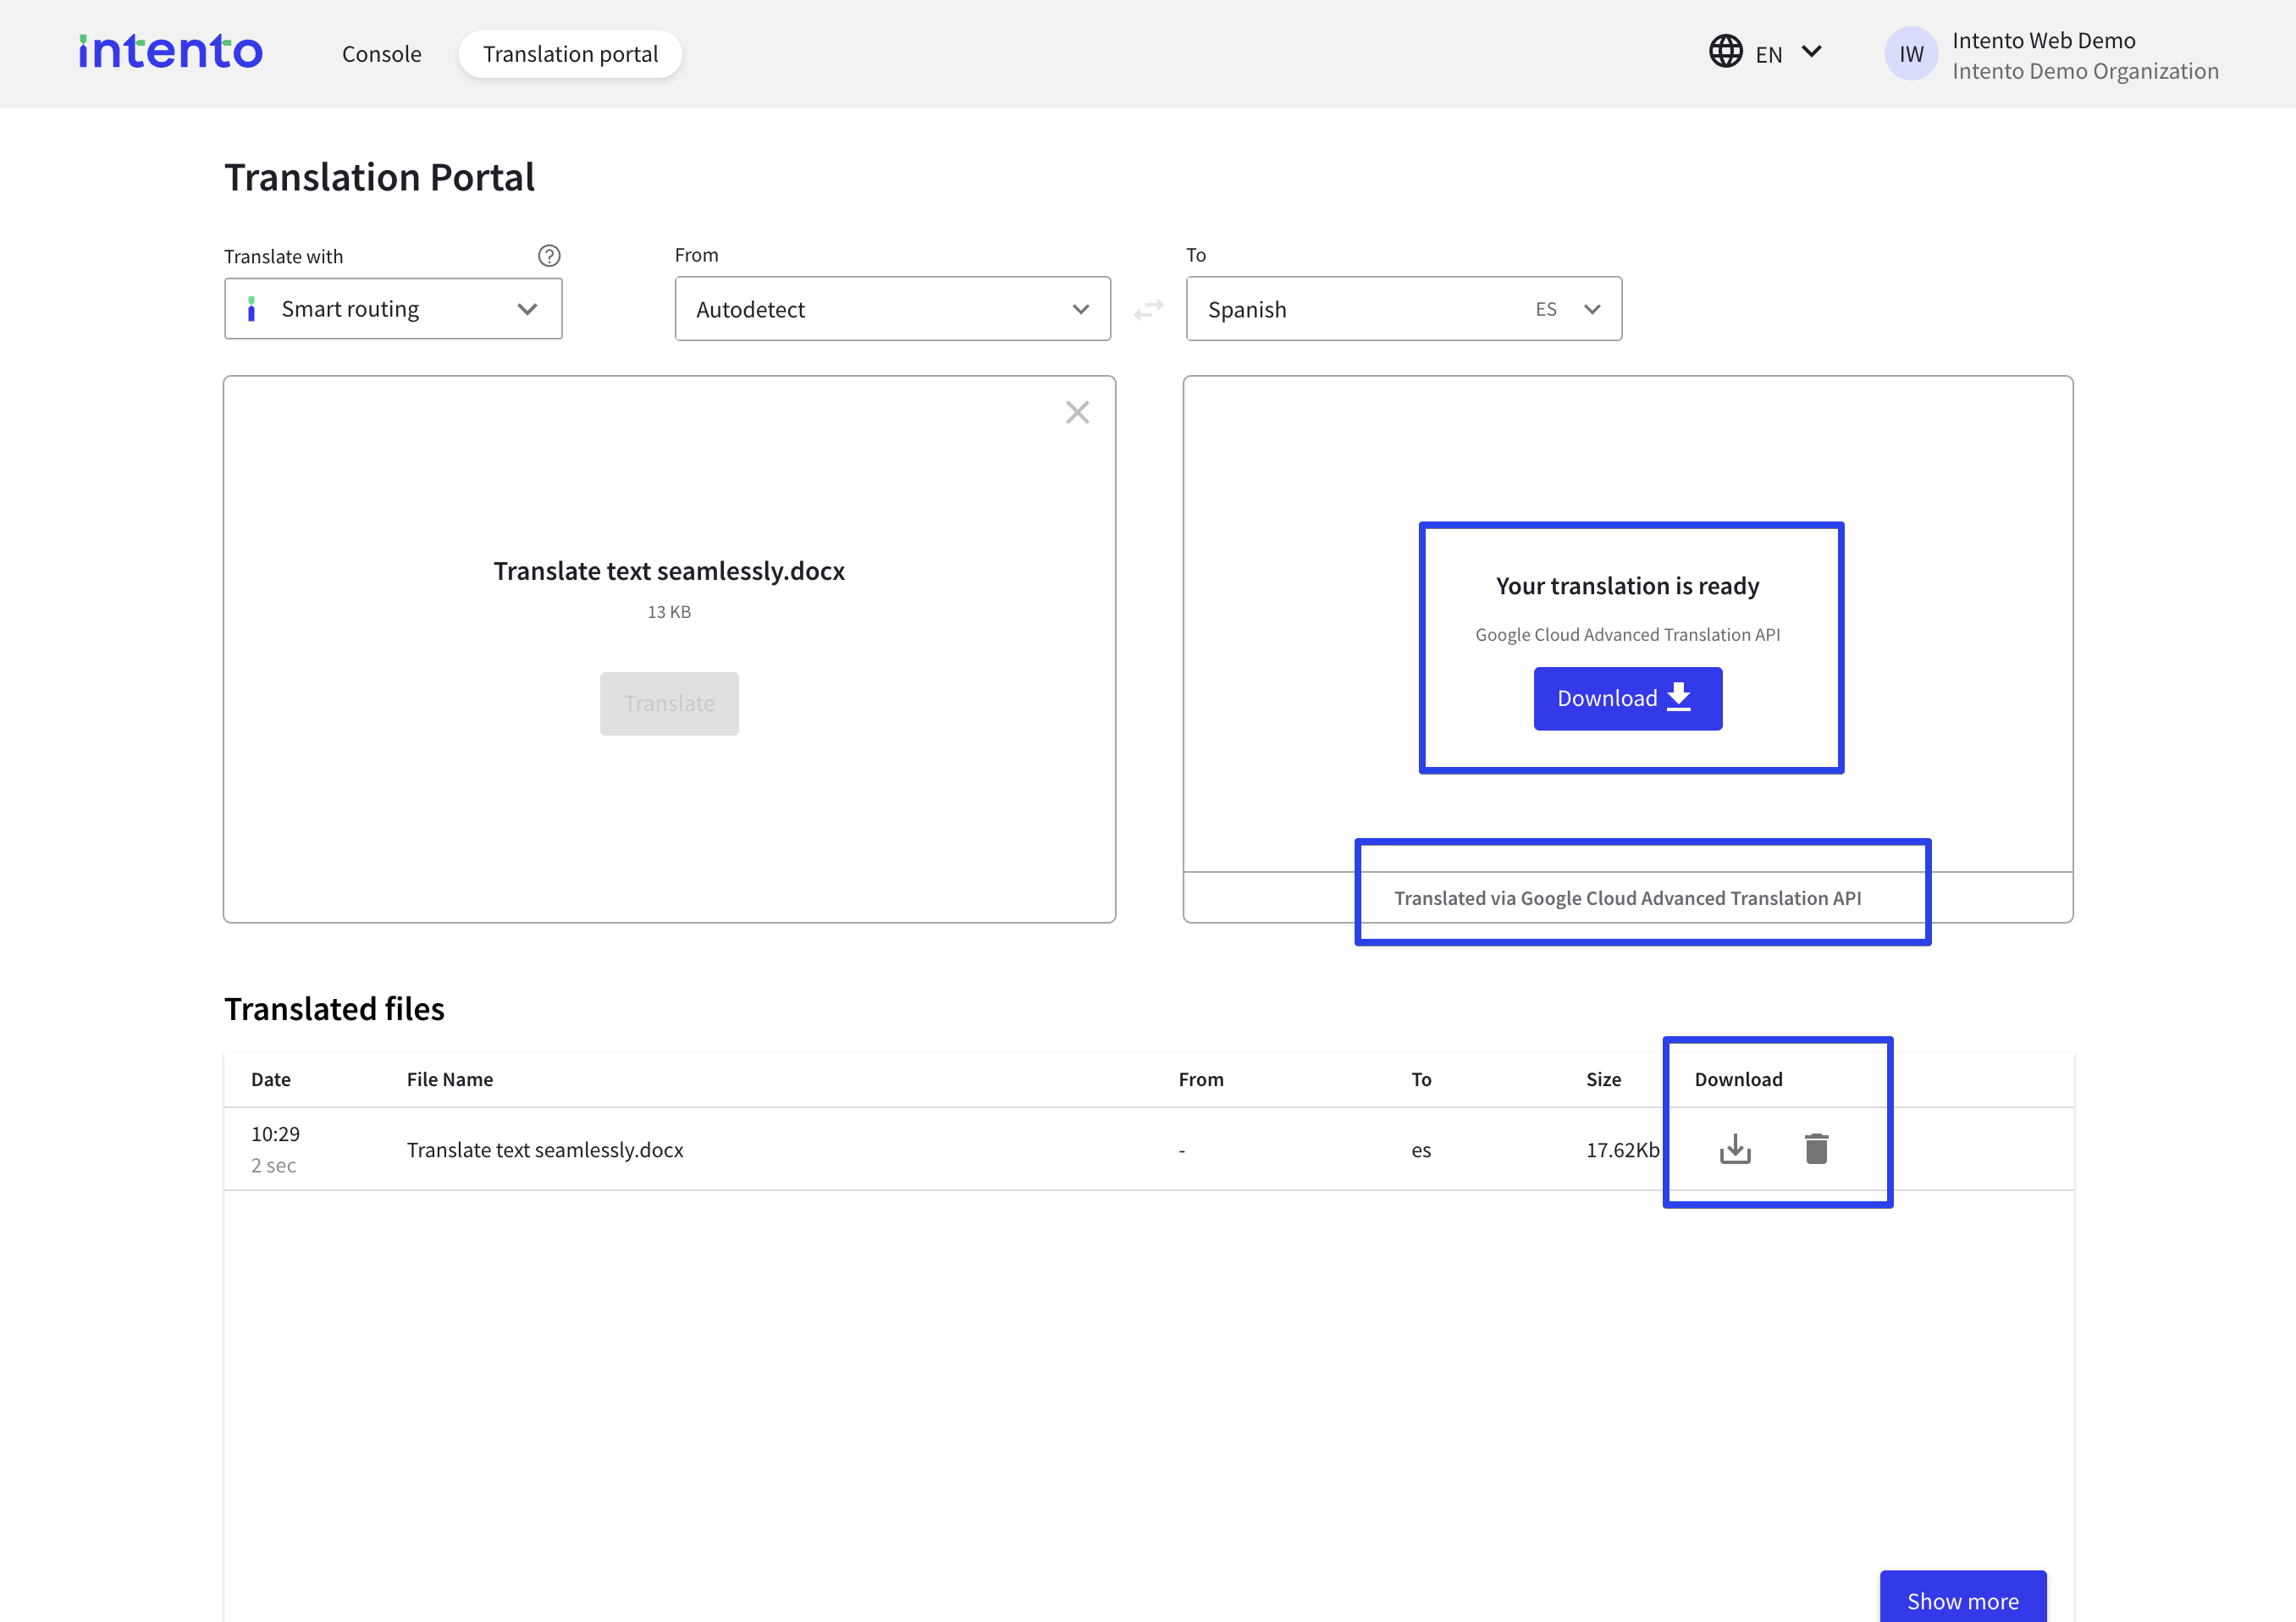The image size is (2296, 1622).
Task: Click the 'Your translation is ready' message
Action: (x=1627, y=586)
